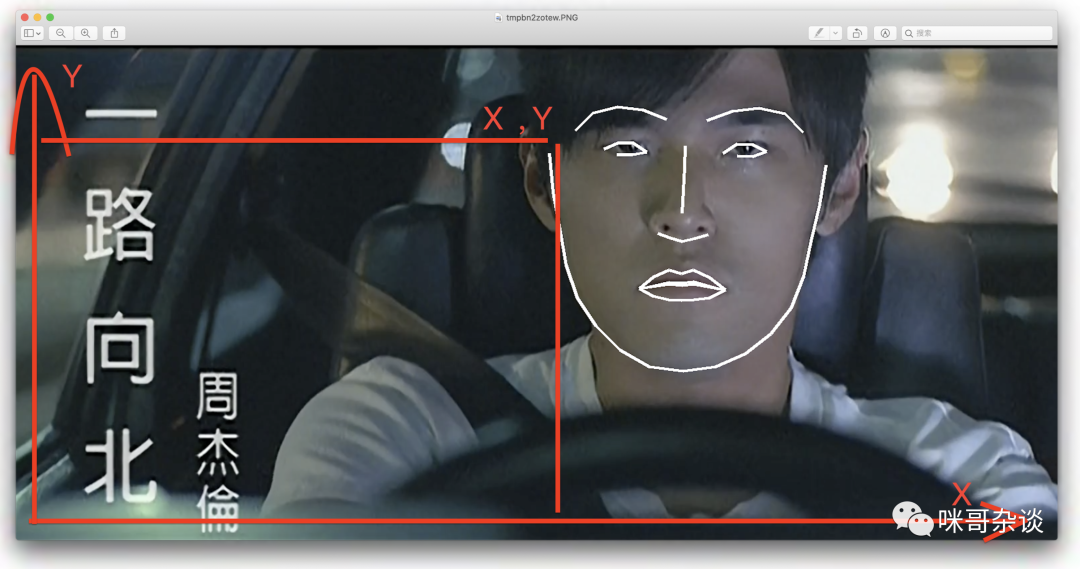The height and width of the screenshot is (569, 1080).
Task: Zoom in on the image
Action: click(x=85, y=33)
